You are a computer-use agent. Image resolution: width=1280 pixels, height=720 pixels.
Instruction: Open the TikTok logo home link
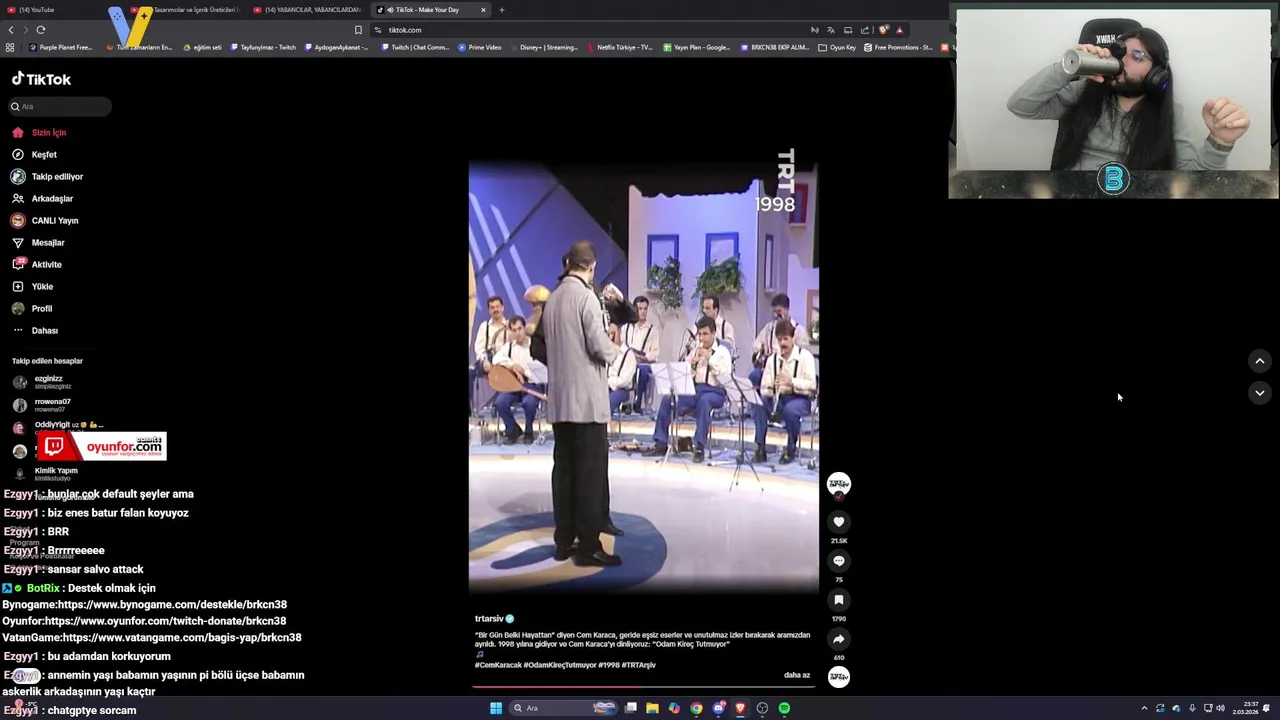click(x=41, y=79)
